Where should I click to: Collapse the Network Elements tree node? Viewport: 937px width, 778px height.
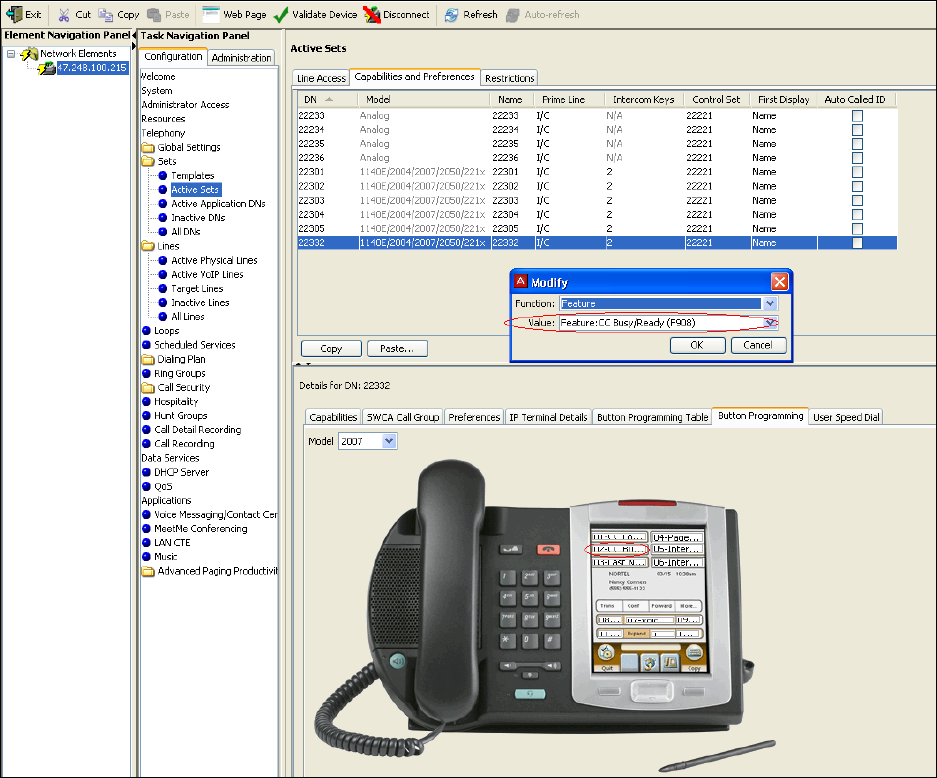tap(11, 54)
